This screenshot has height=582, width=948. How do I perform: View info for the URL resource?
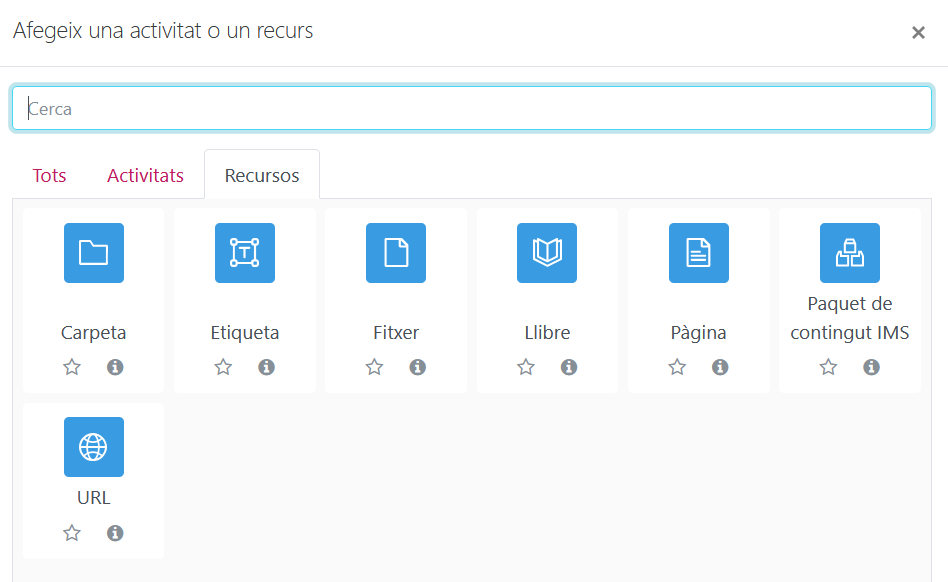click(115, 533)
